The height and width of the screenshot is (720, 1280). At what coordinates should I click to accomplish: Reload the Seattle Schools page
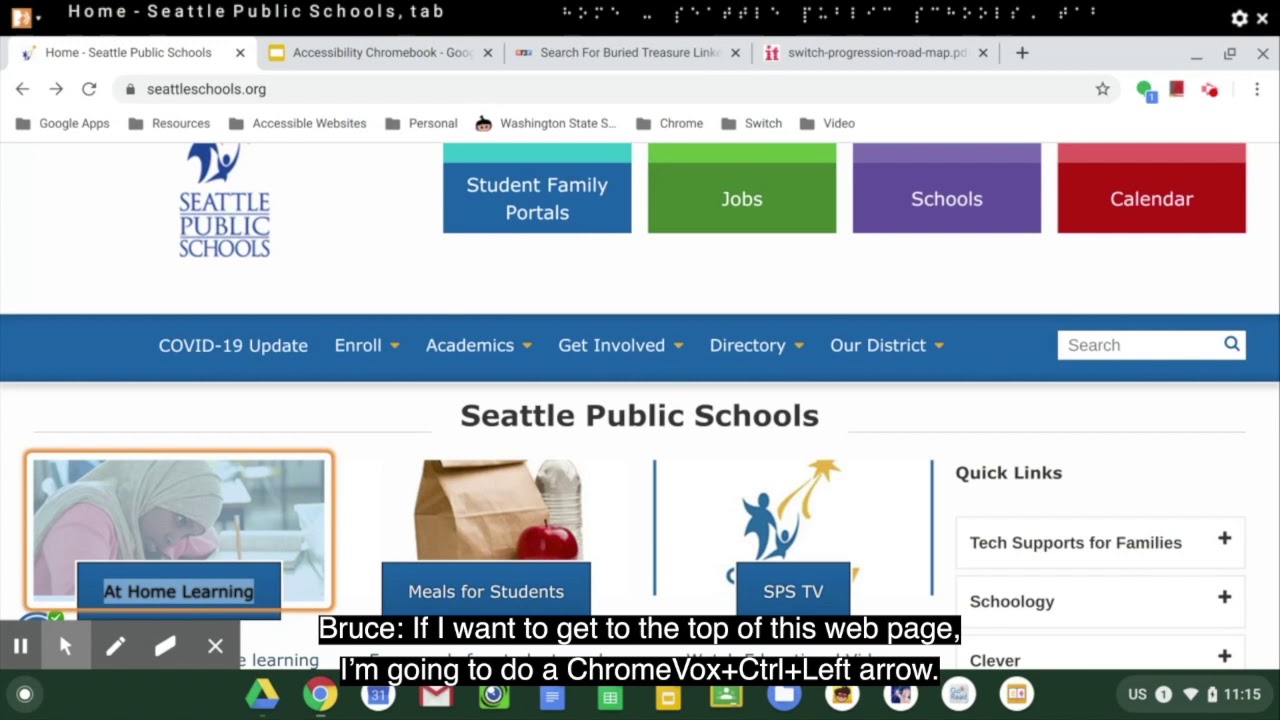(89, 89)
